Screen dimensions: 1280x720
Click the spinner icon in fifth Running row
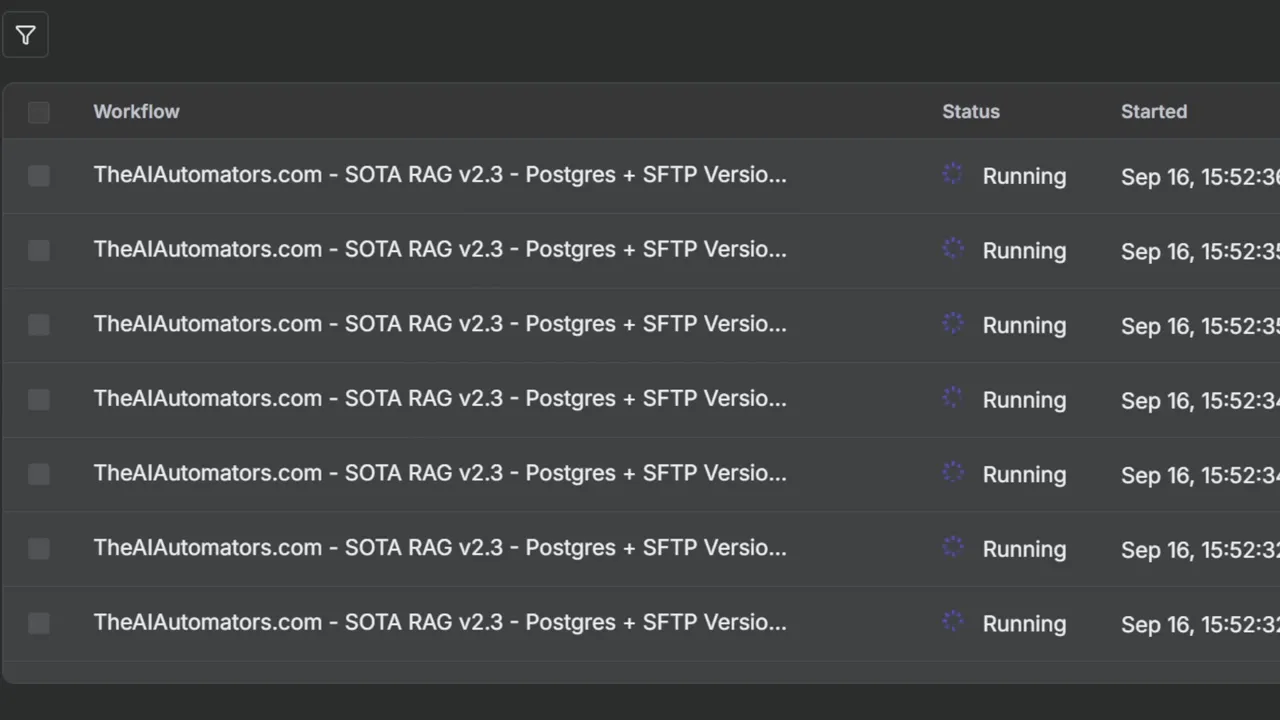tap(953, 472)
